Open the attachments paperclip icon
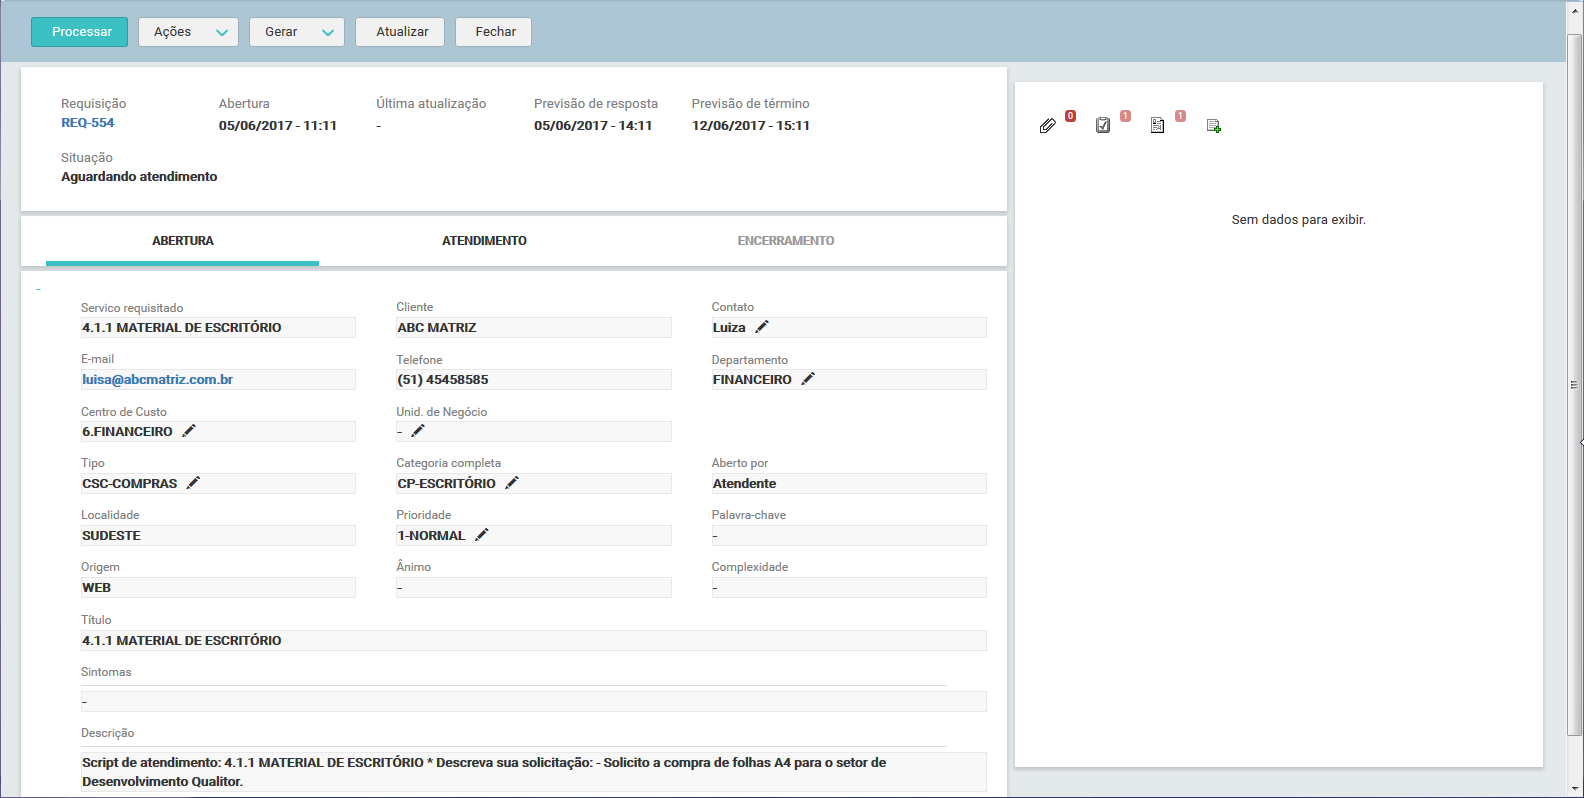Screen dimensions: 1584x798 [1047, 126]
